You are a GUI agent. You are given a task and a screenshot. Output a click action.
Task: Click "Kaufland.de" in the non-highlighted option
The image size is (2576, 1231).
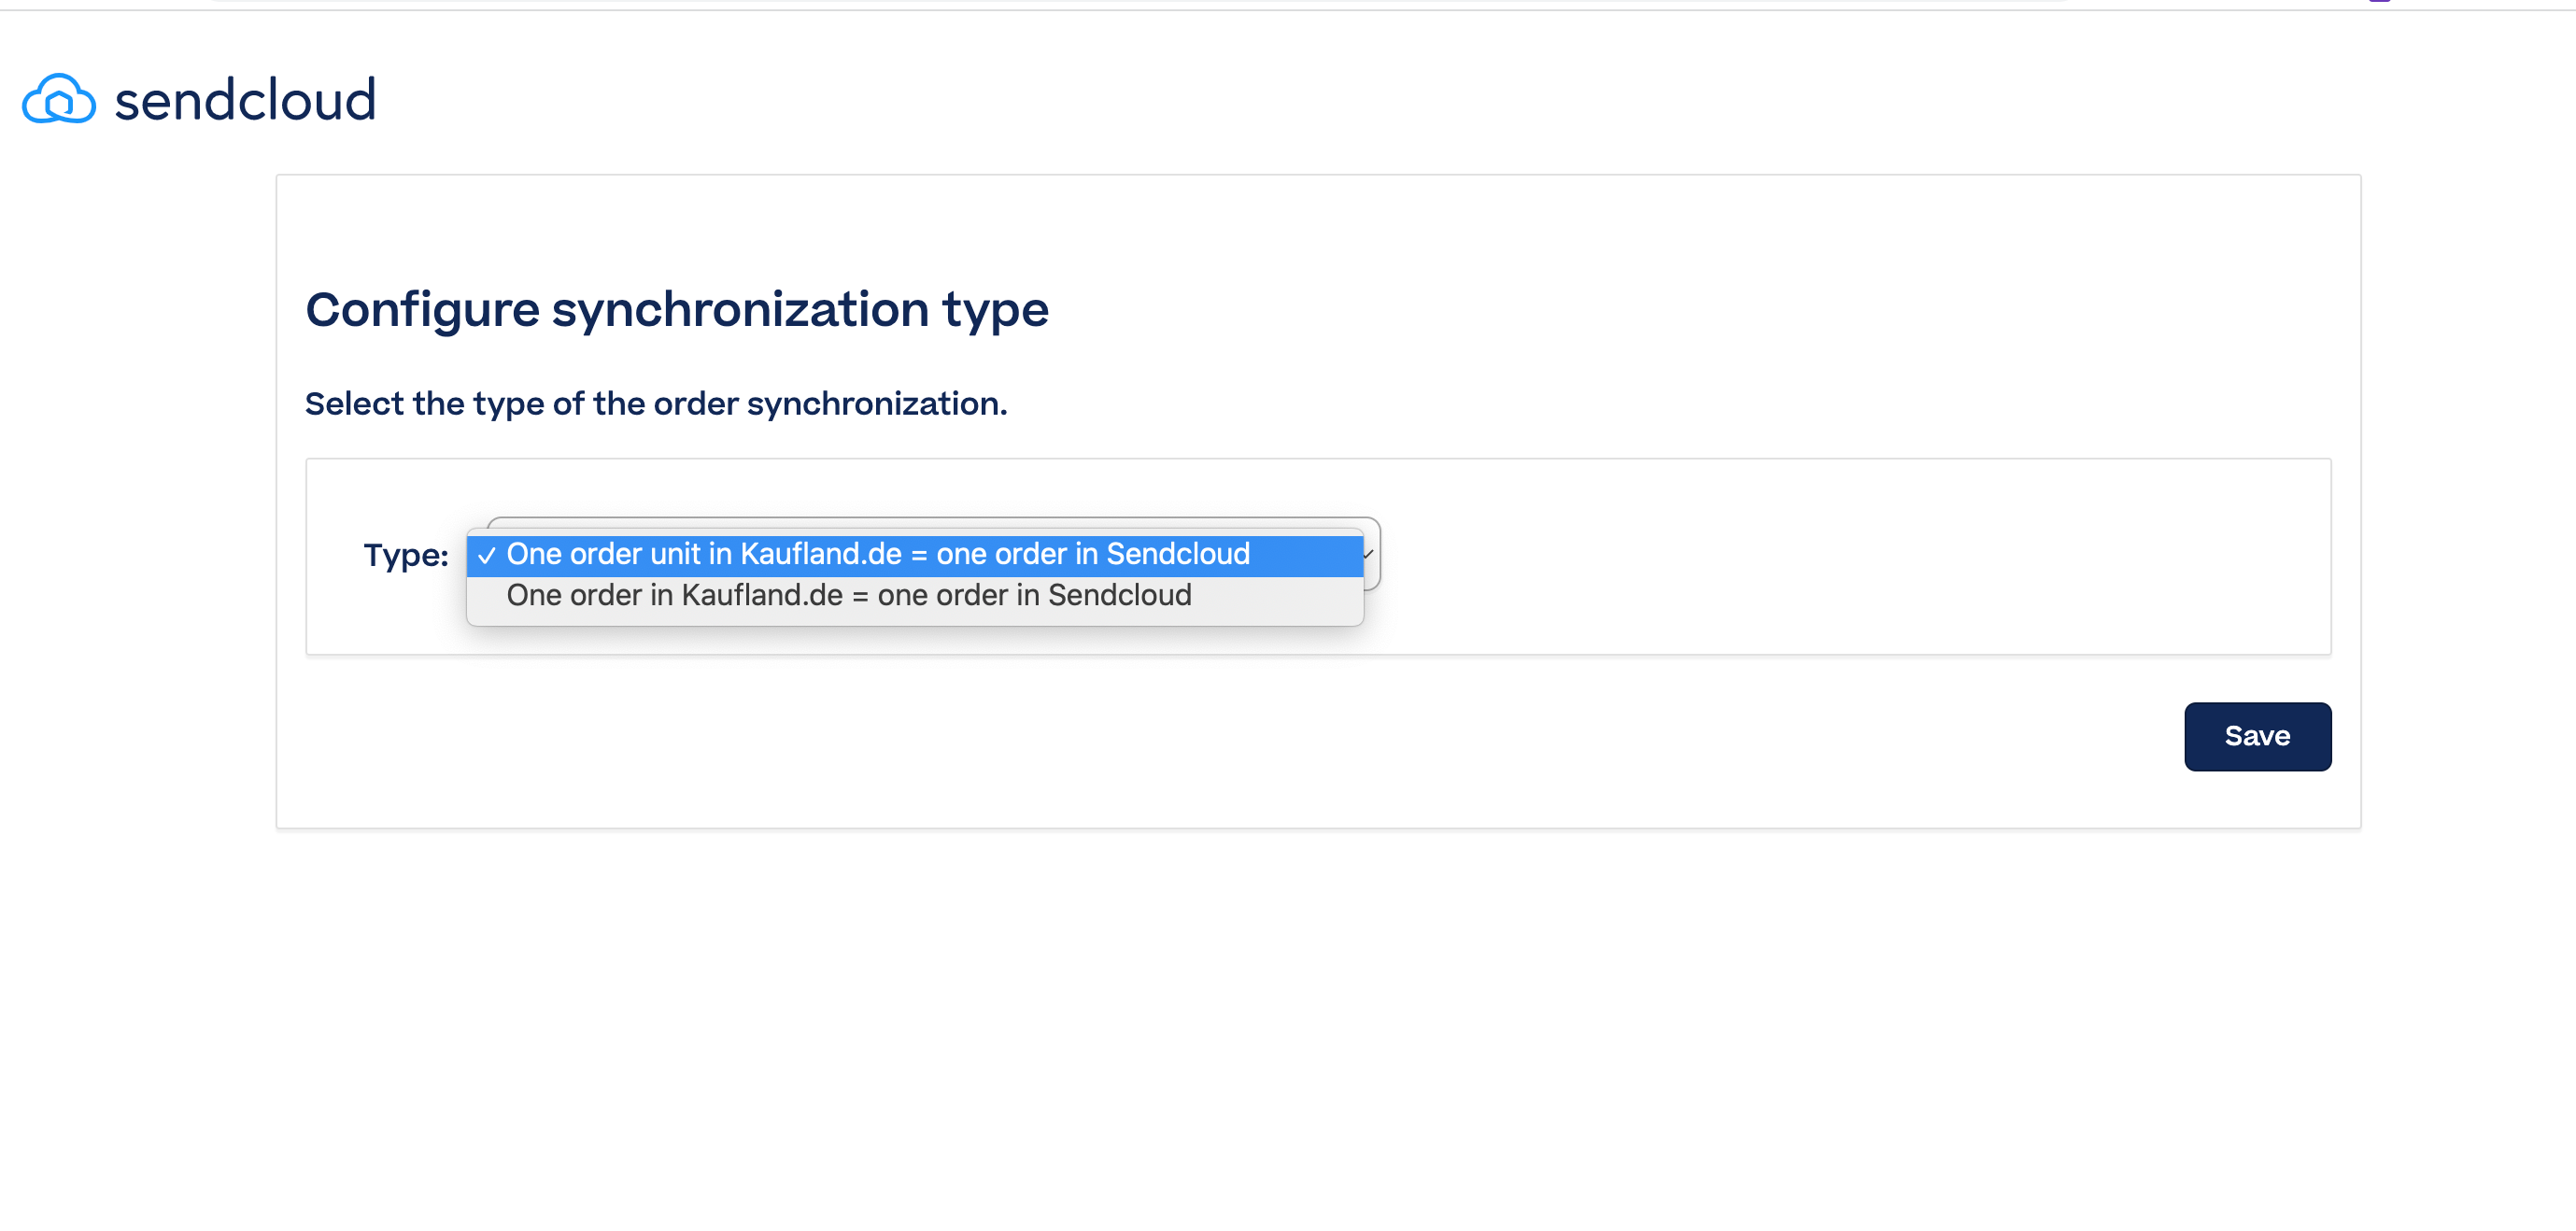tap(762, 596)
